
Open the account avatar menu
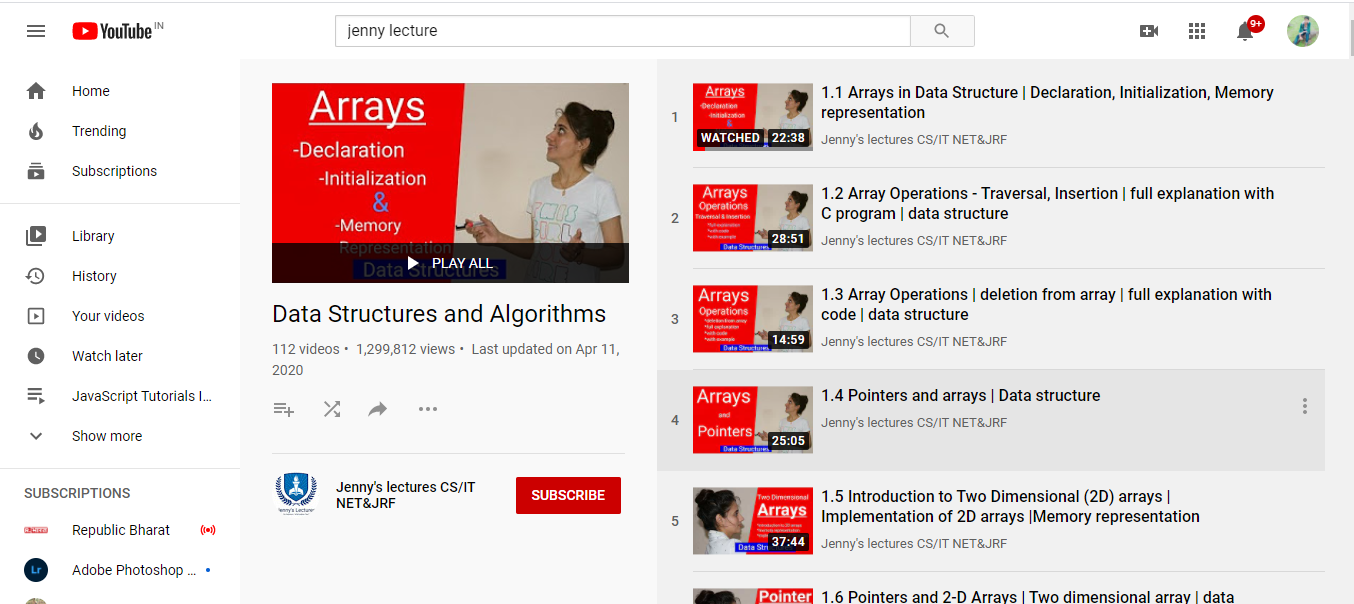pos(1302,31)
